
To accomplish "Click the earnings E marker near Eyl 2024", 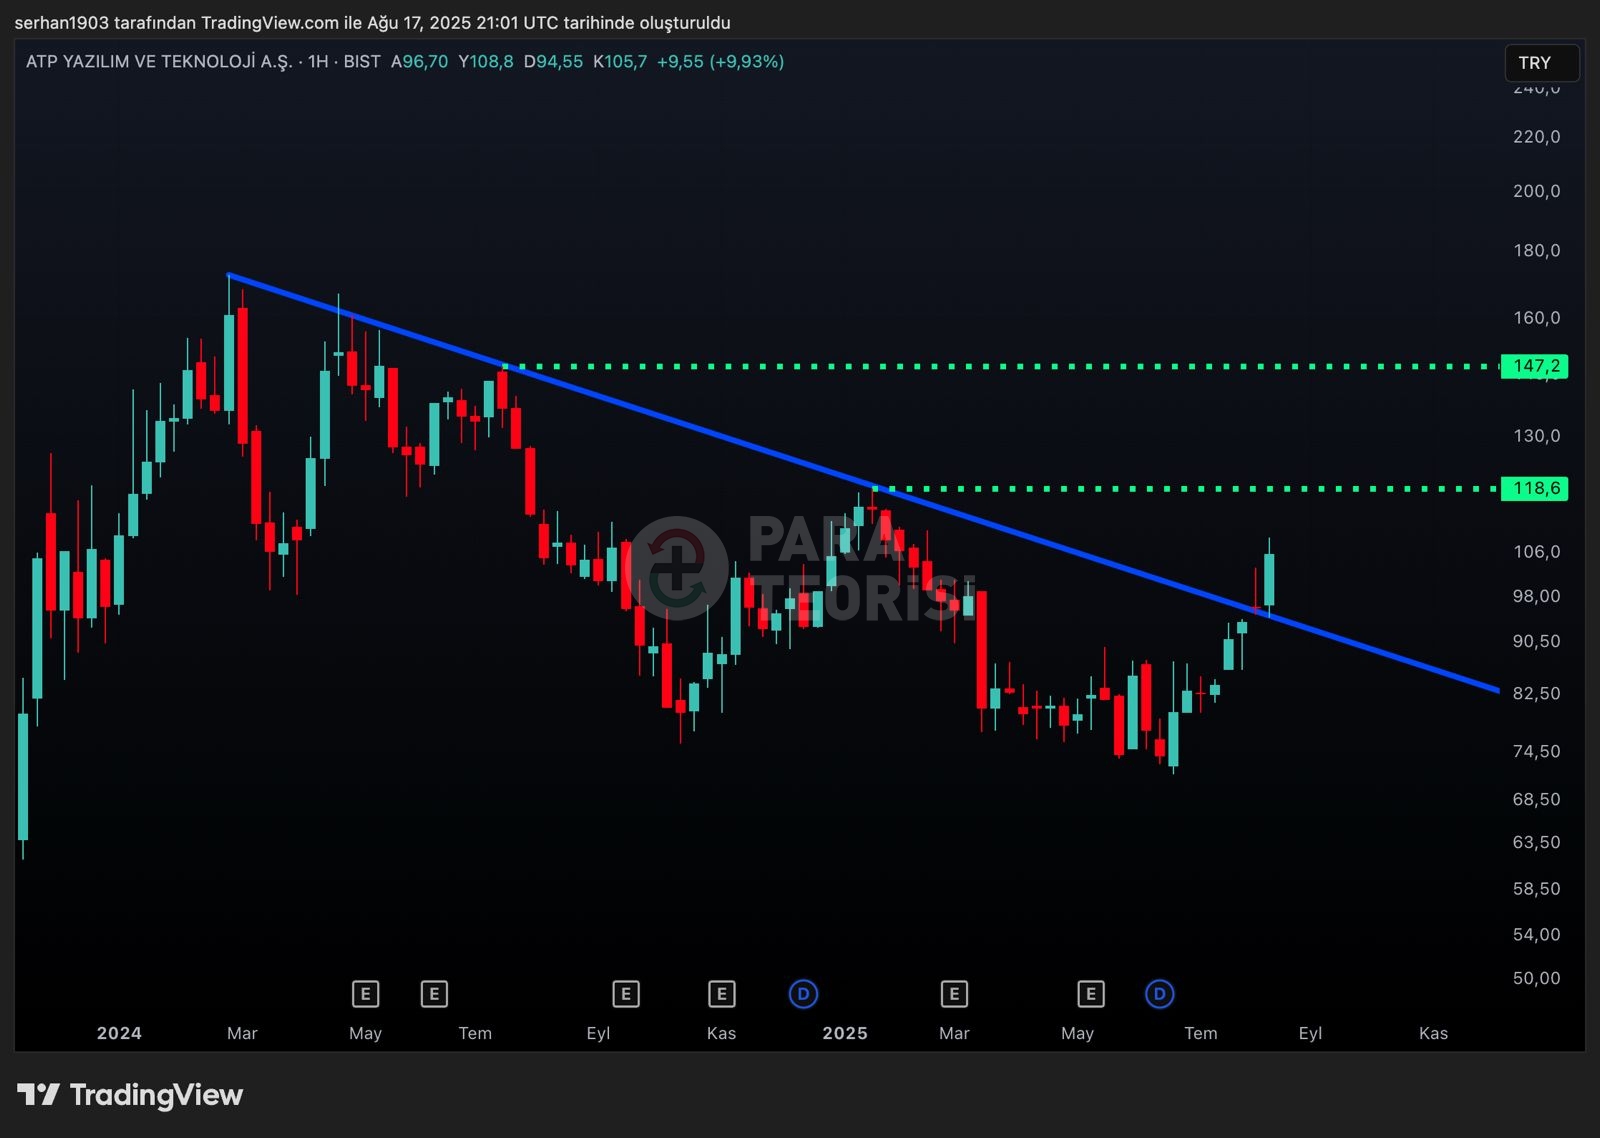I will click(626, 994).
